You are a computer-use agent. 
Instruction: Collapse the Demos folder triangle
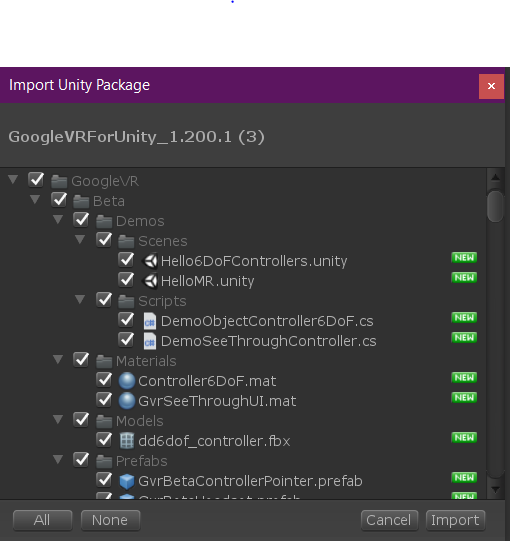coord(58,219)
